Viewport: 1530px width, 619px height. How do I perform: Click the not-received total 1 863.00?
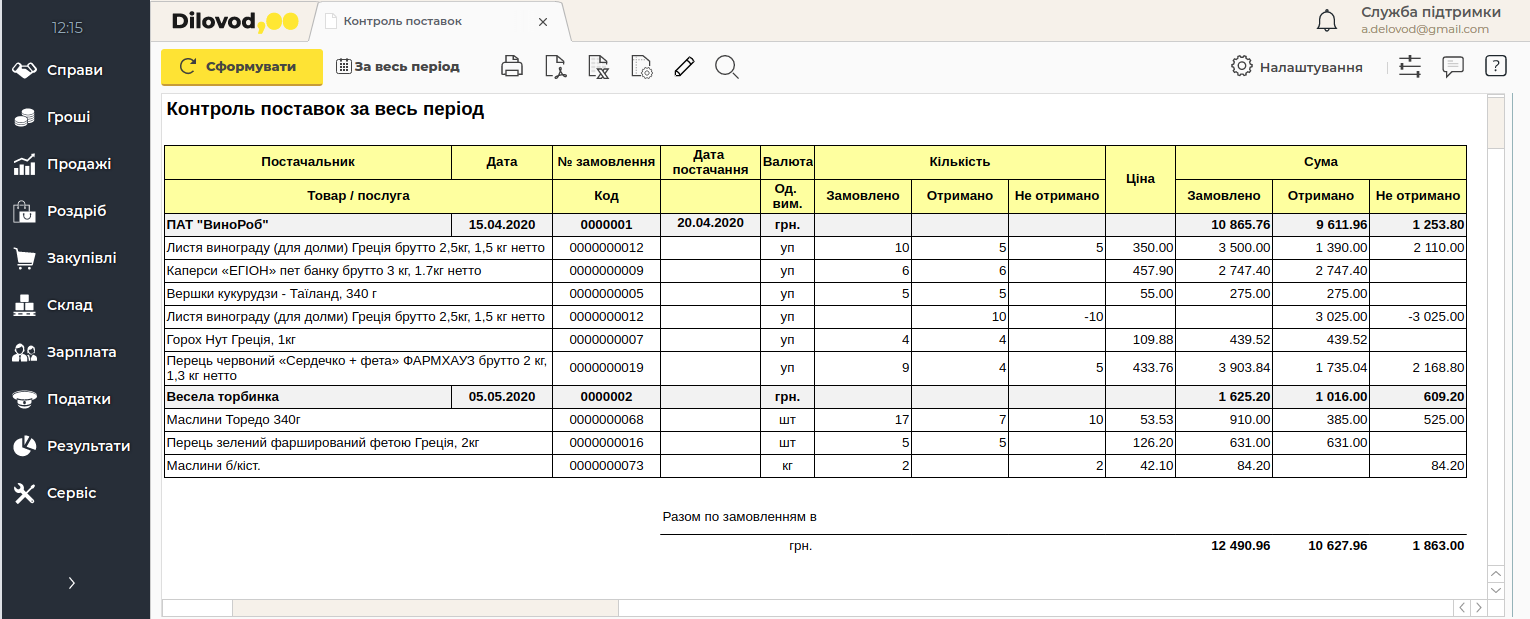(1438, 546)
